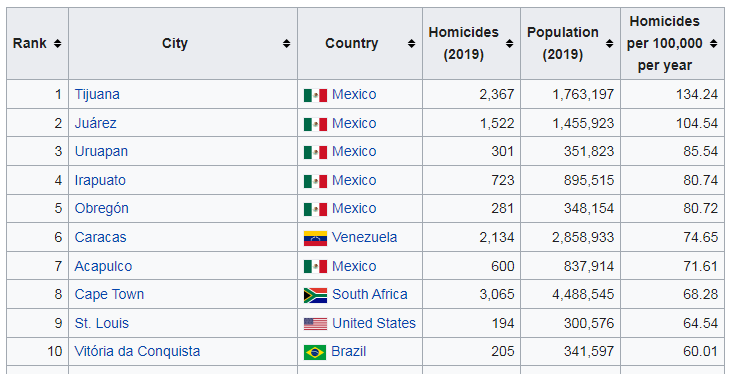739x374 pixels.
Task: Open the Juárez city link
Action: 96,123
